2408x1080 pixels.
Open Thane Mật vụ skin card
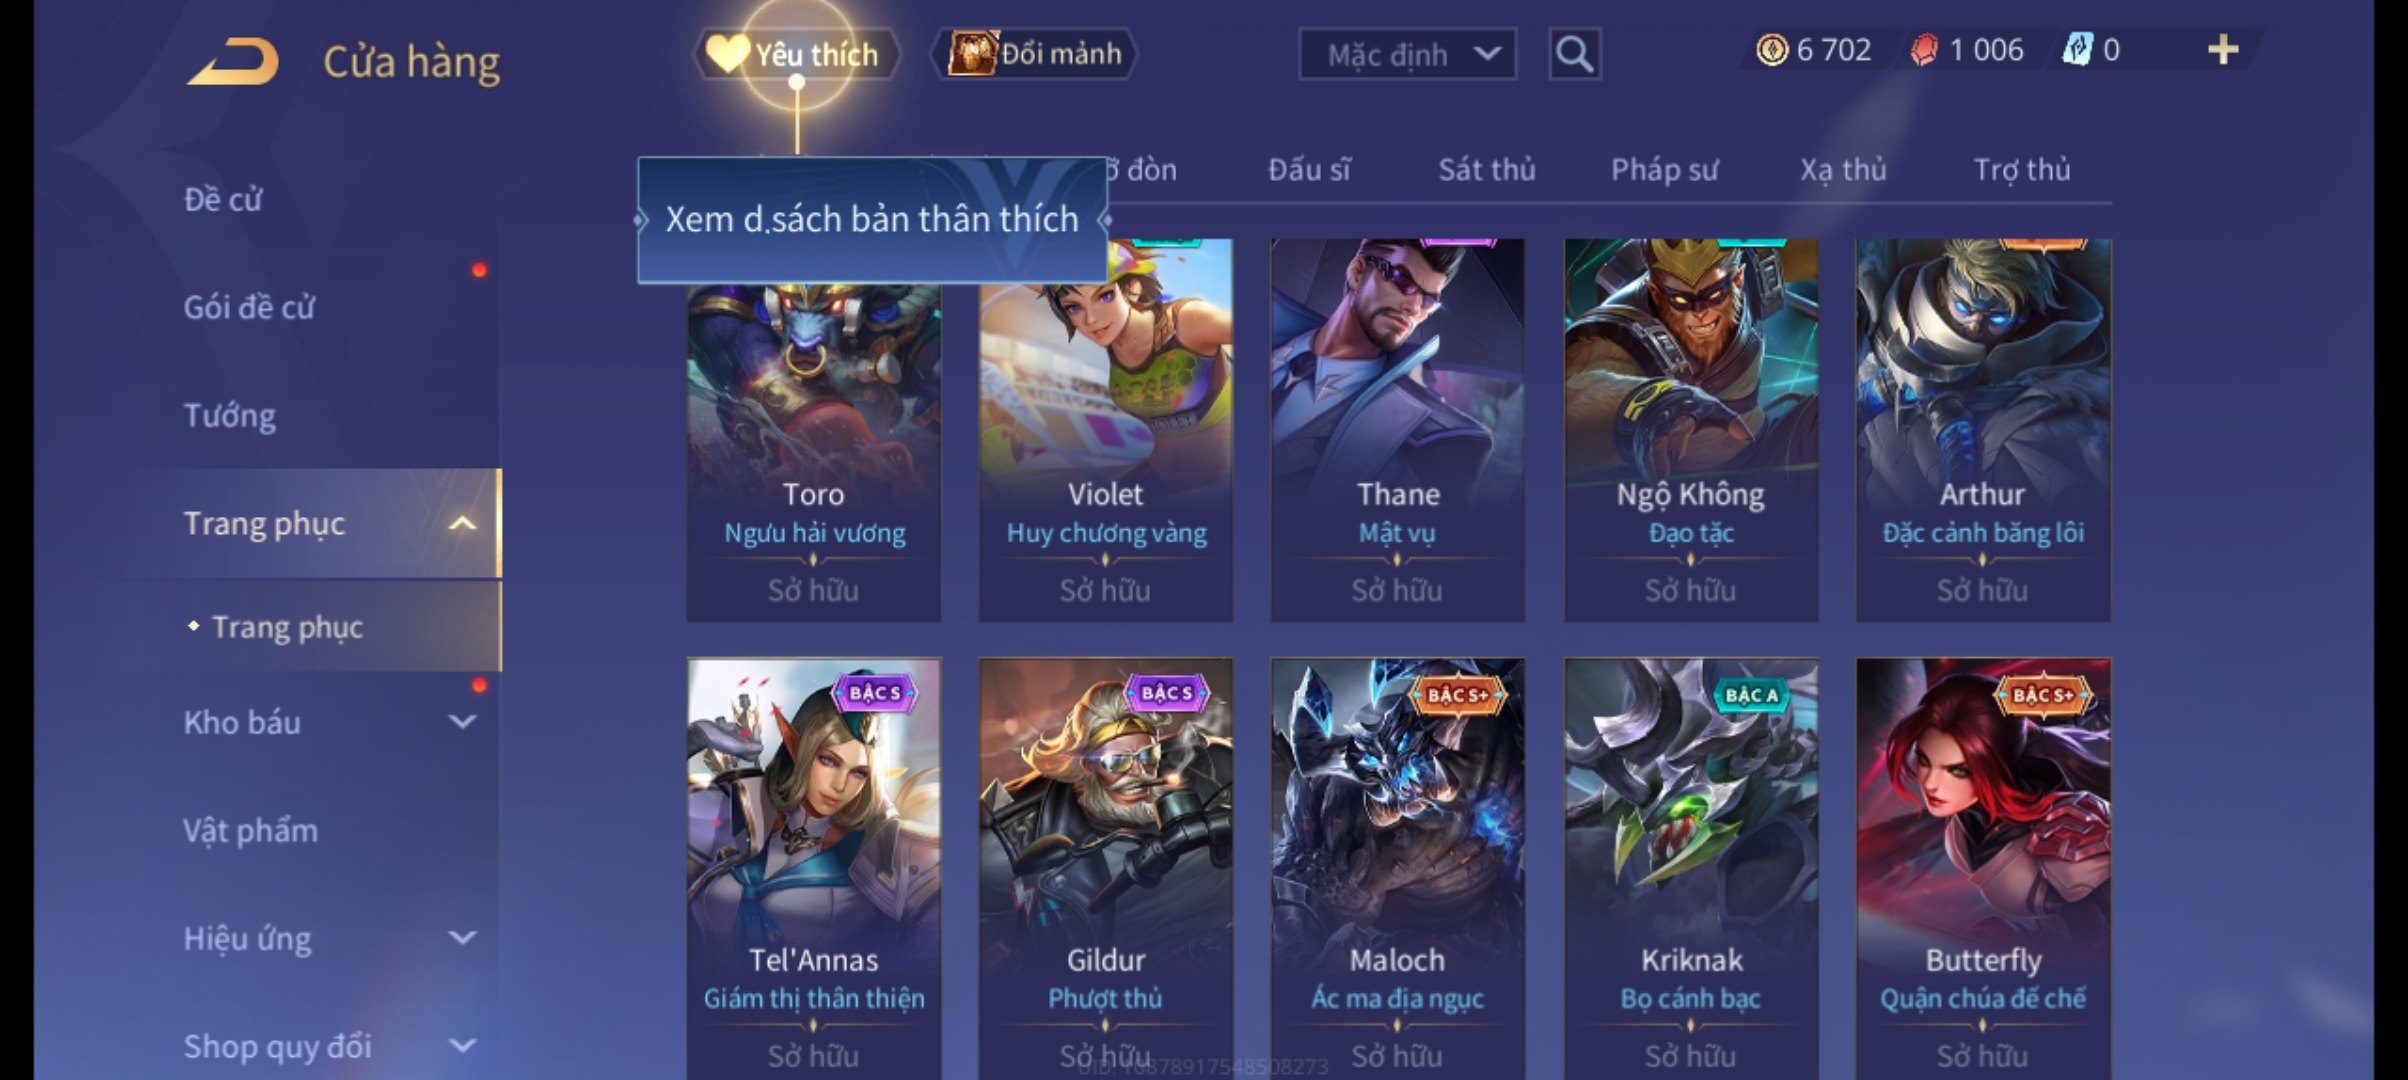(x=1397, y=430)
